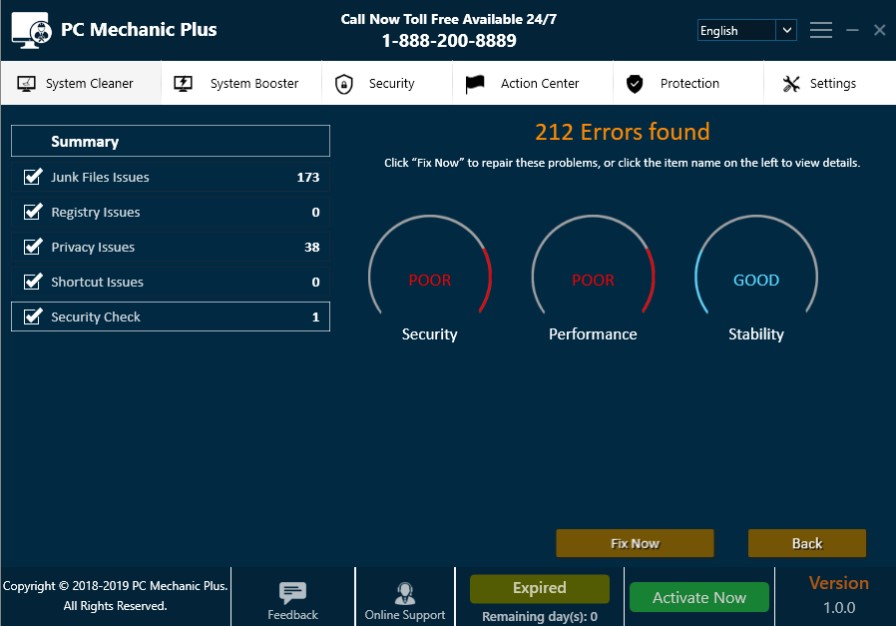Uncheck the Junk Files Issues checkbox
This screenshot has width=896, height=626.
pyautogui.click(x=32, y=177)
